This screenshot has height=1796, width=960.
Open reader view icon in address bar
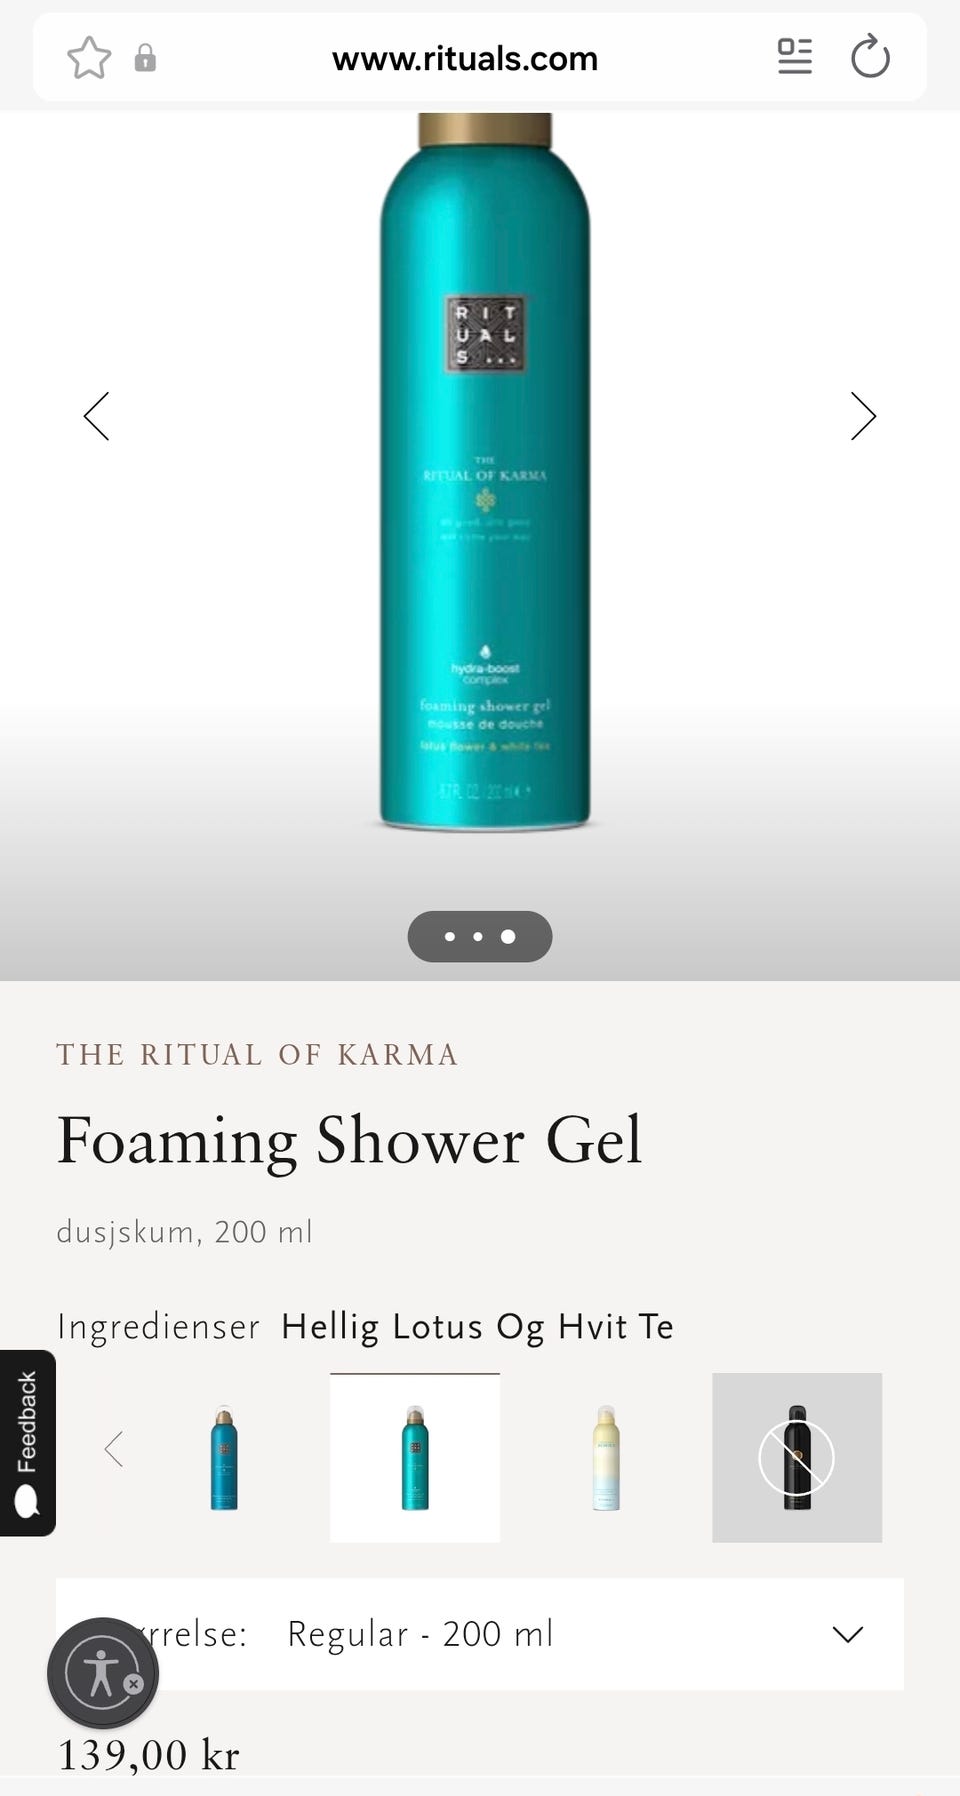795,57
